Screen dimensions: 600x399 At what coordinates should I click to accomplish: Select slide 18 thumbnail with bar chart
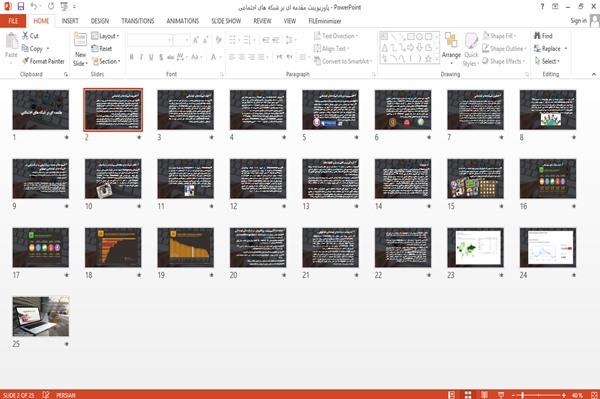point(113,248)
